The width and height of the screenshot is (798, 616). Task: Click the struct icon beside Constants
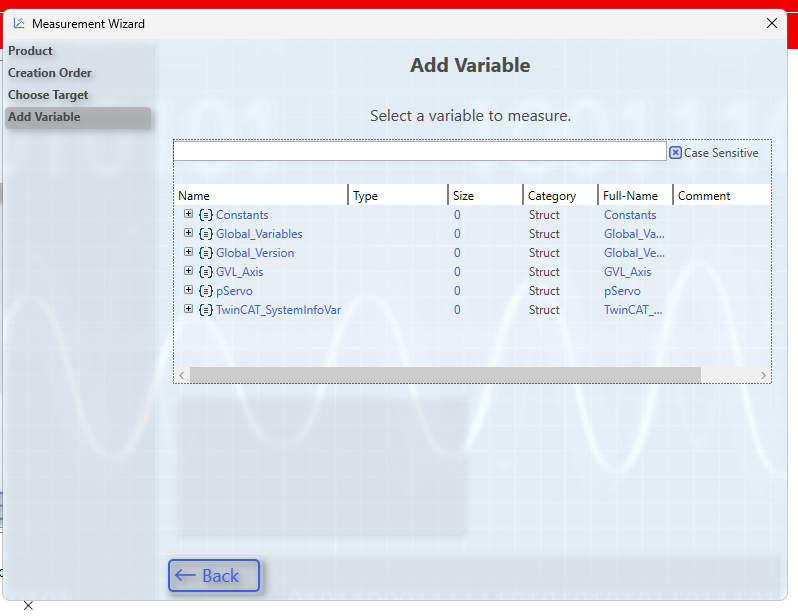pos(206,215)
